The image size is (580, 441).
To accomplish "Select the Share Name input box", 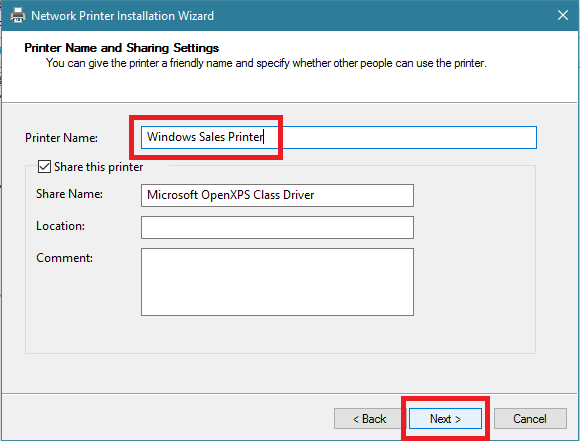I will click(x=277, y=195).
